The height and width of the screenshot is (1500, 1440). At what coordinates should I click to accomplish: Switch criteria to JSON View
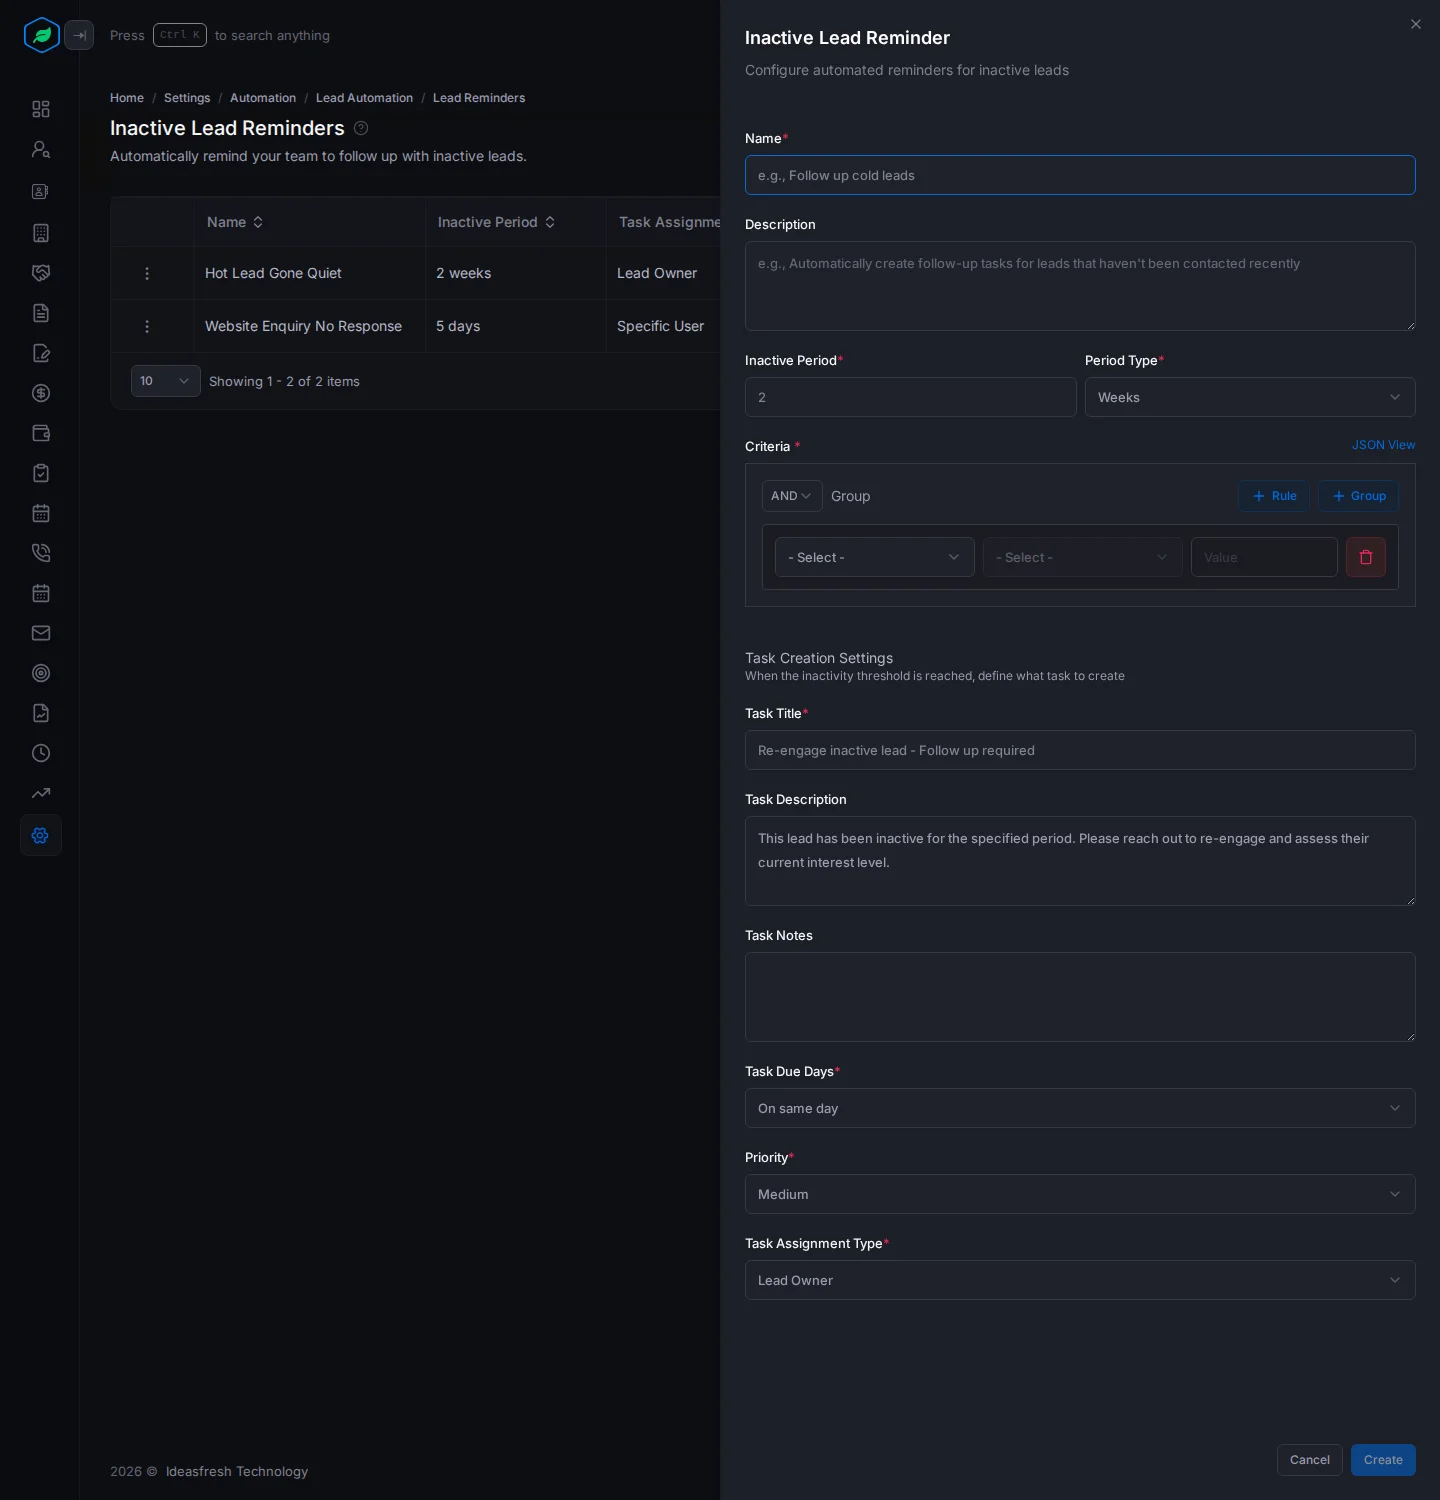(x=1384, y=445)
